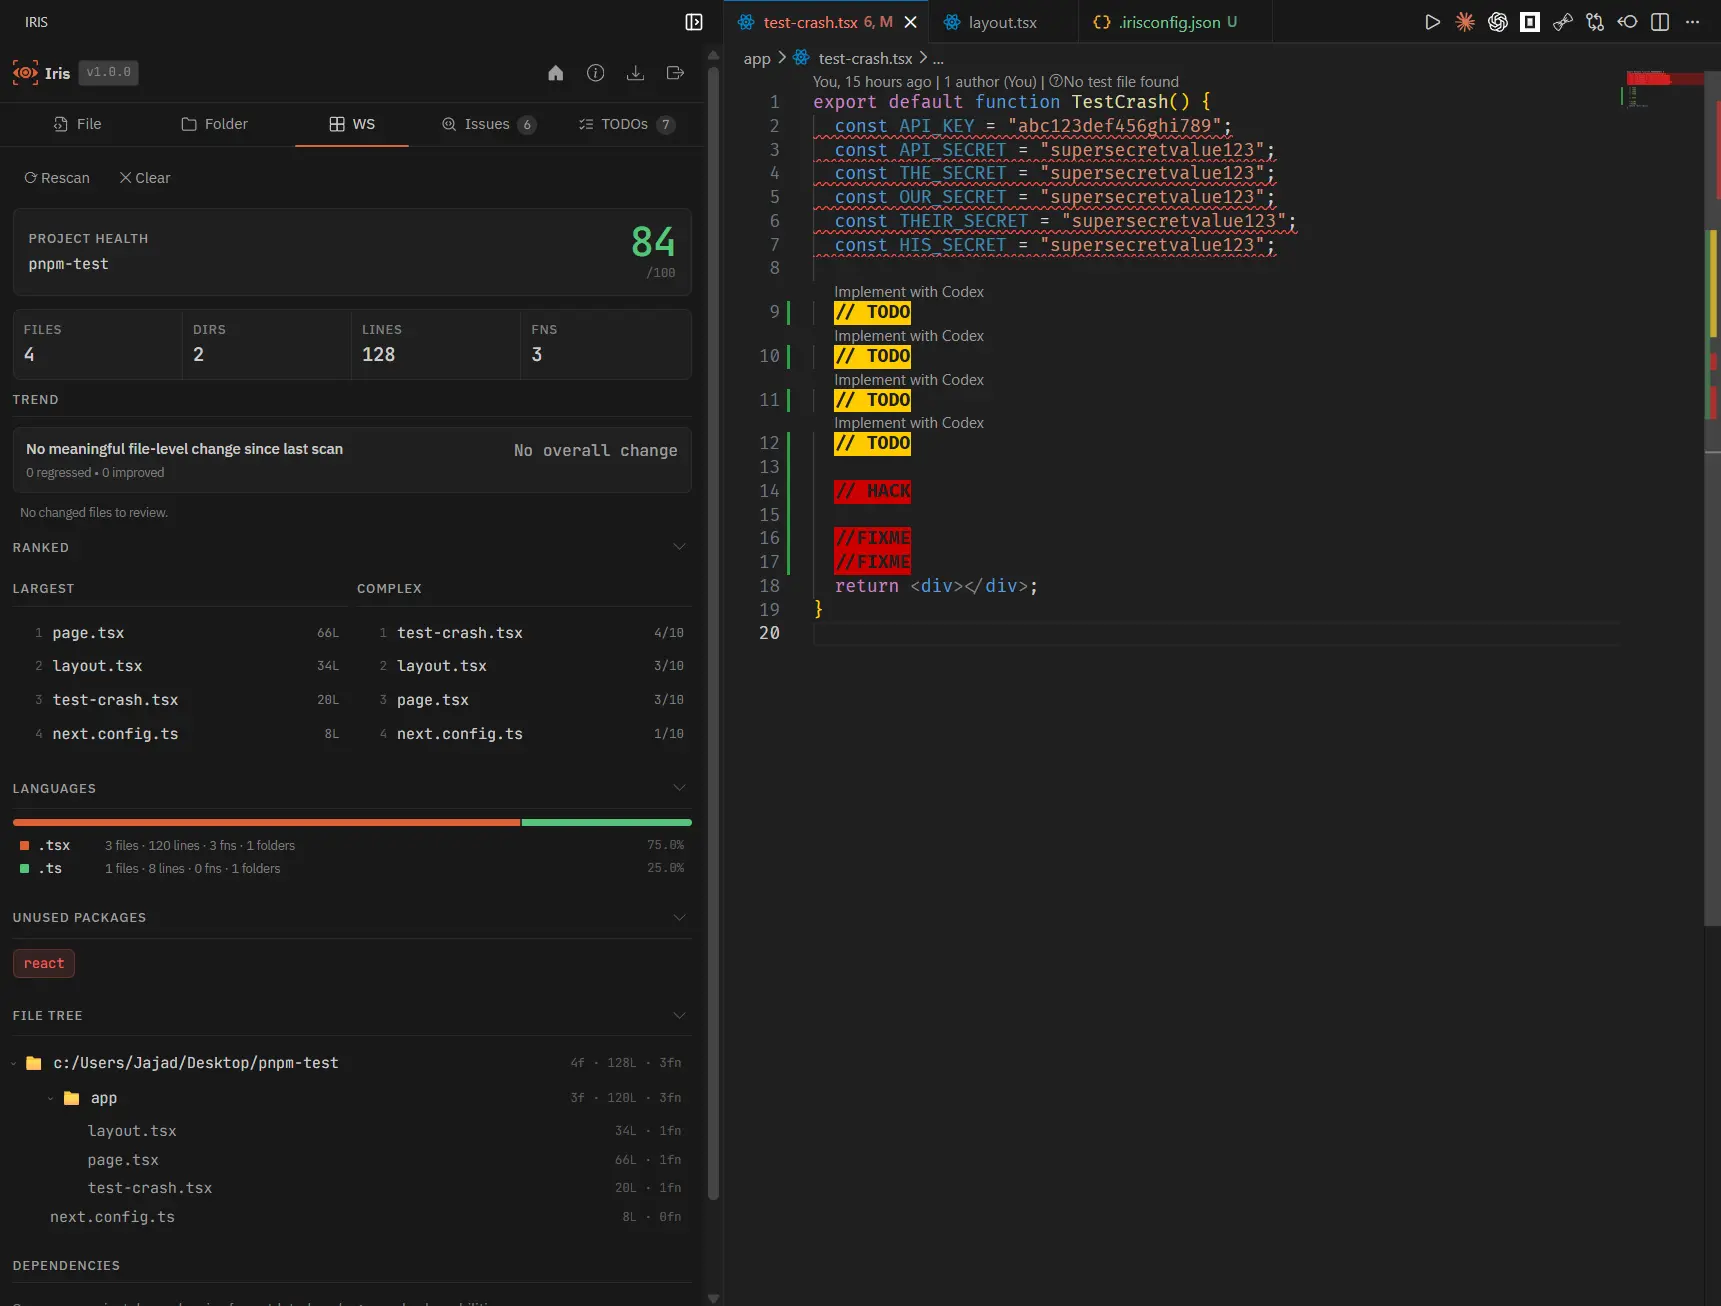Screen dimensions: 1721x1306
Task: Open the File tab in Iris
Action: [x=77, y=124]
